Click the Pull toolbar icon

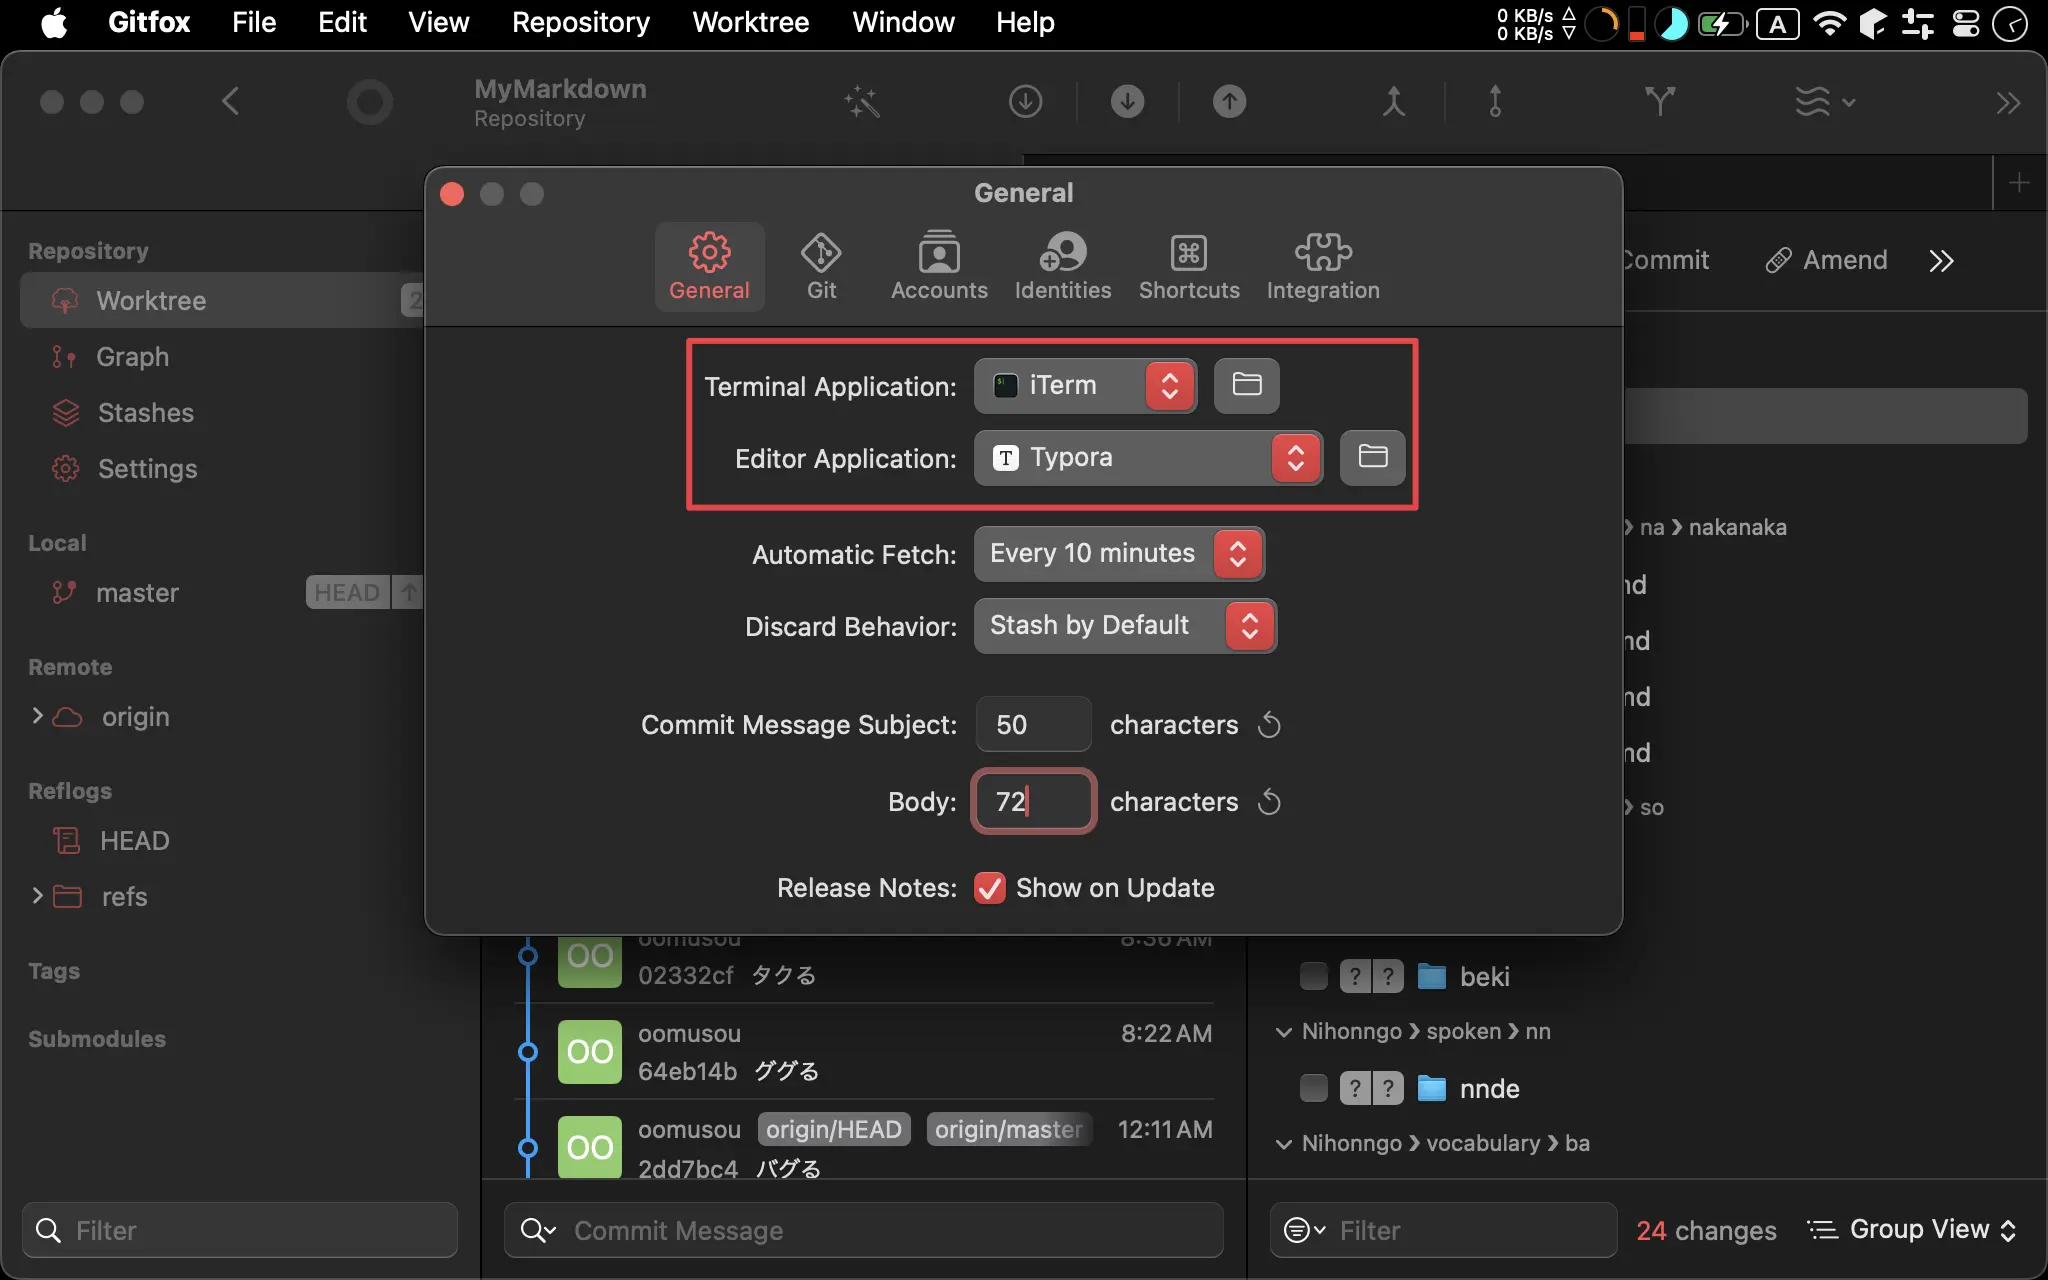[x=1127, y=101]
